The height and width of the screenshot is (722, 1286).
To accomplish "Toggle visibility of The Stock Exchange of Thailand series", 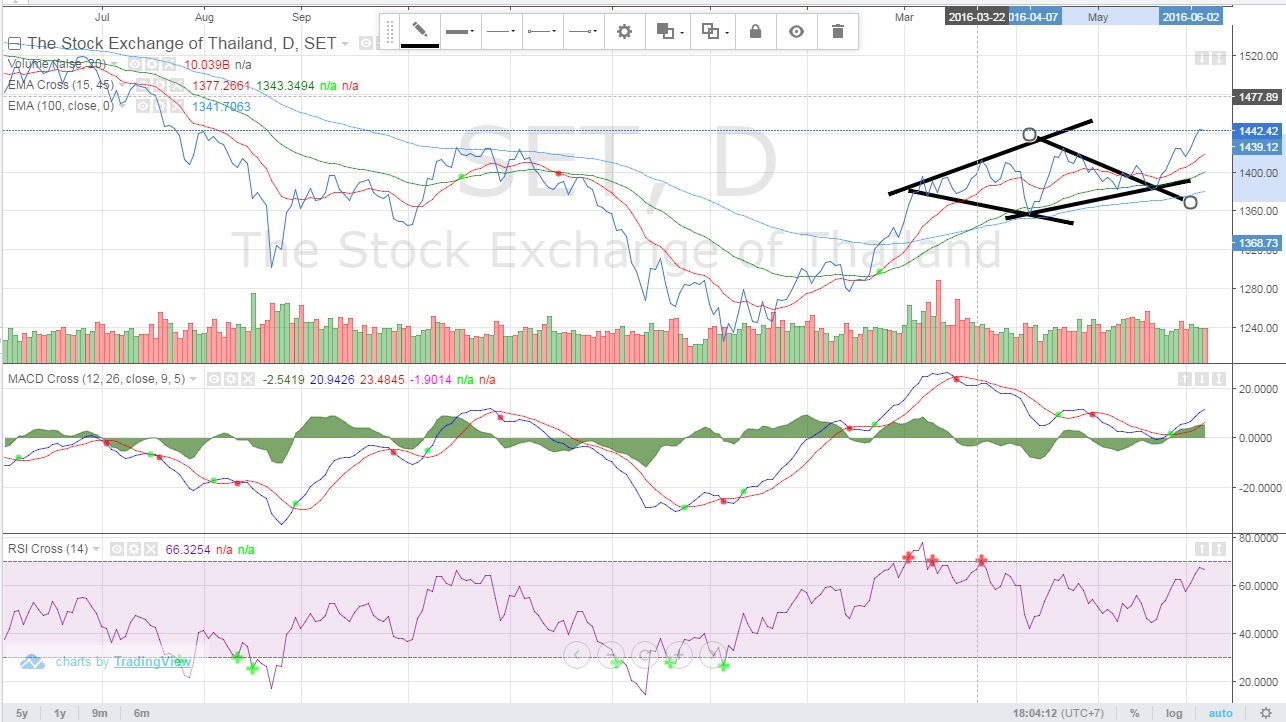I will coord(366,43).
